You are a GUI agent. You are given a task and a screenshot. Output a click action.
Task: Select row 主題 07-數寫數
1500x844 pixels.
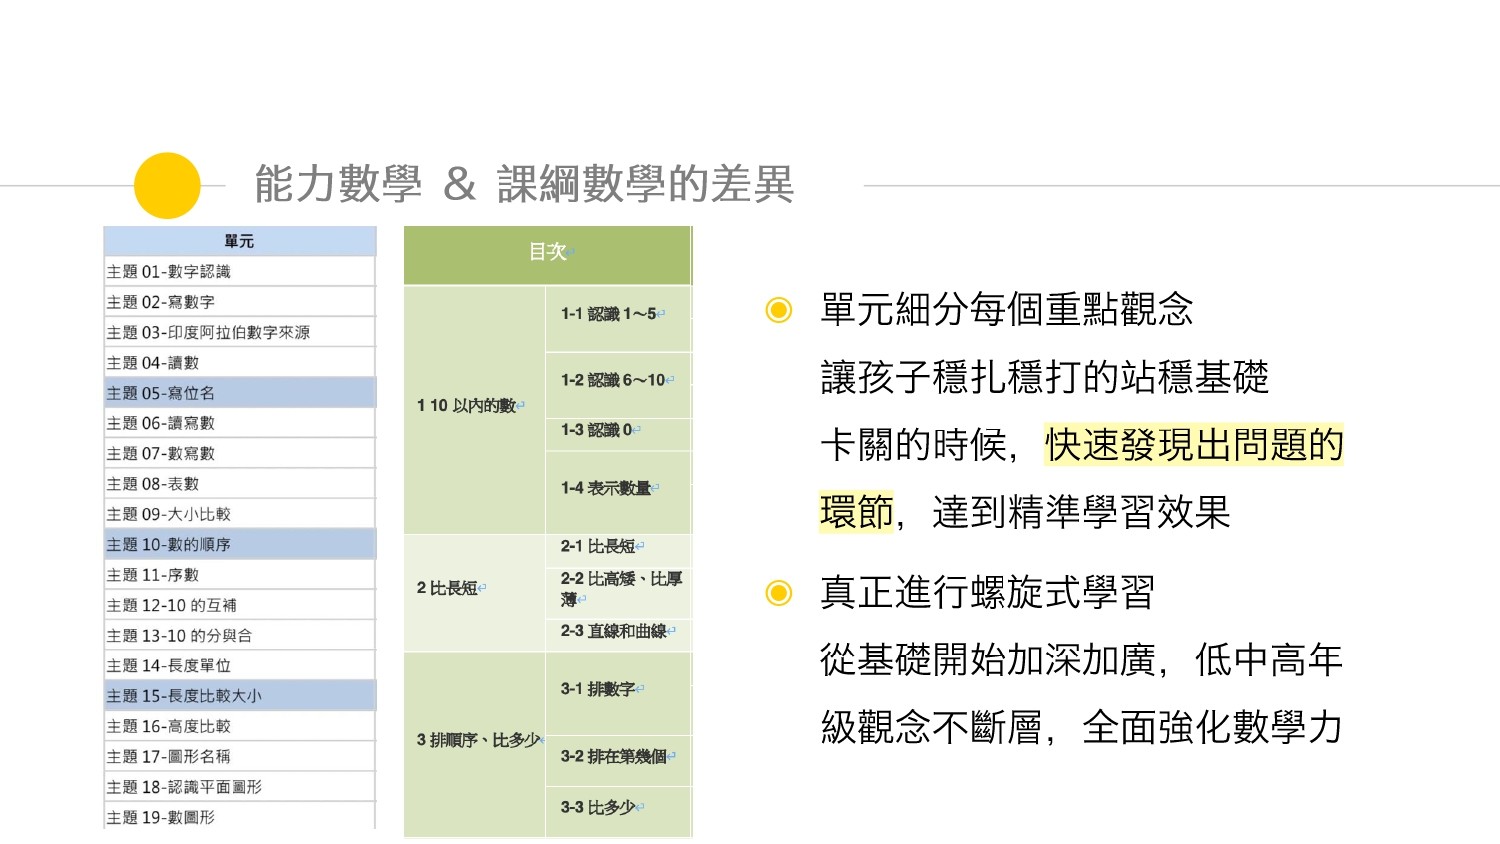[240, 453]
